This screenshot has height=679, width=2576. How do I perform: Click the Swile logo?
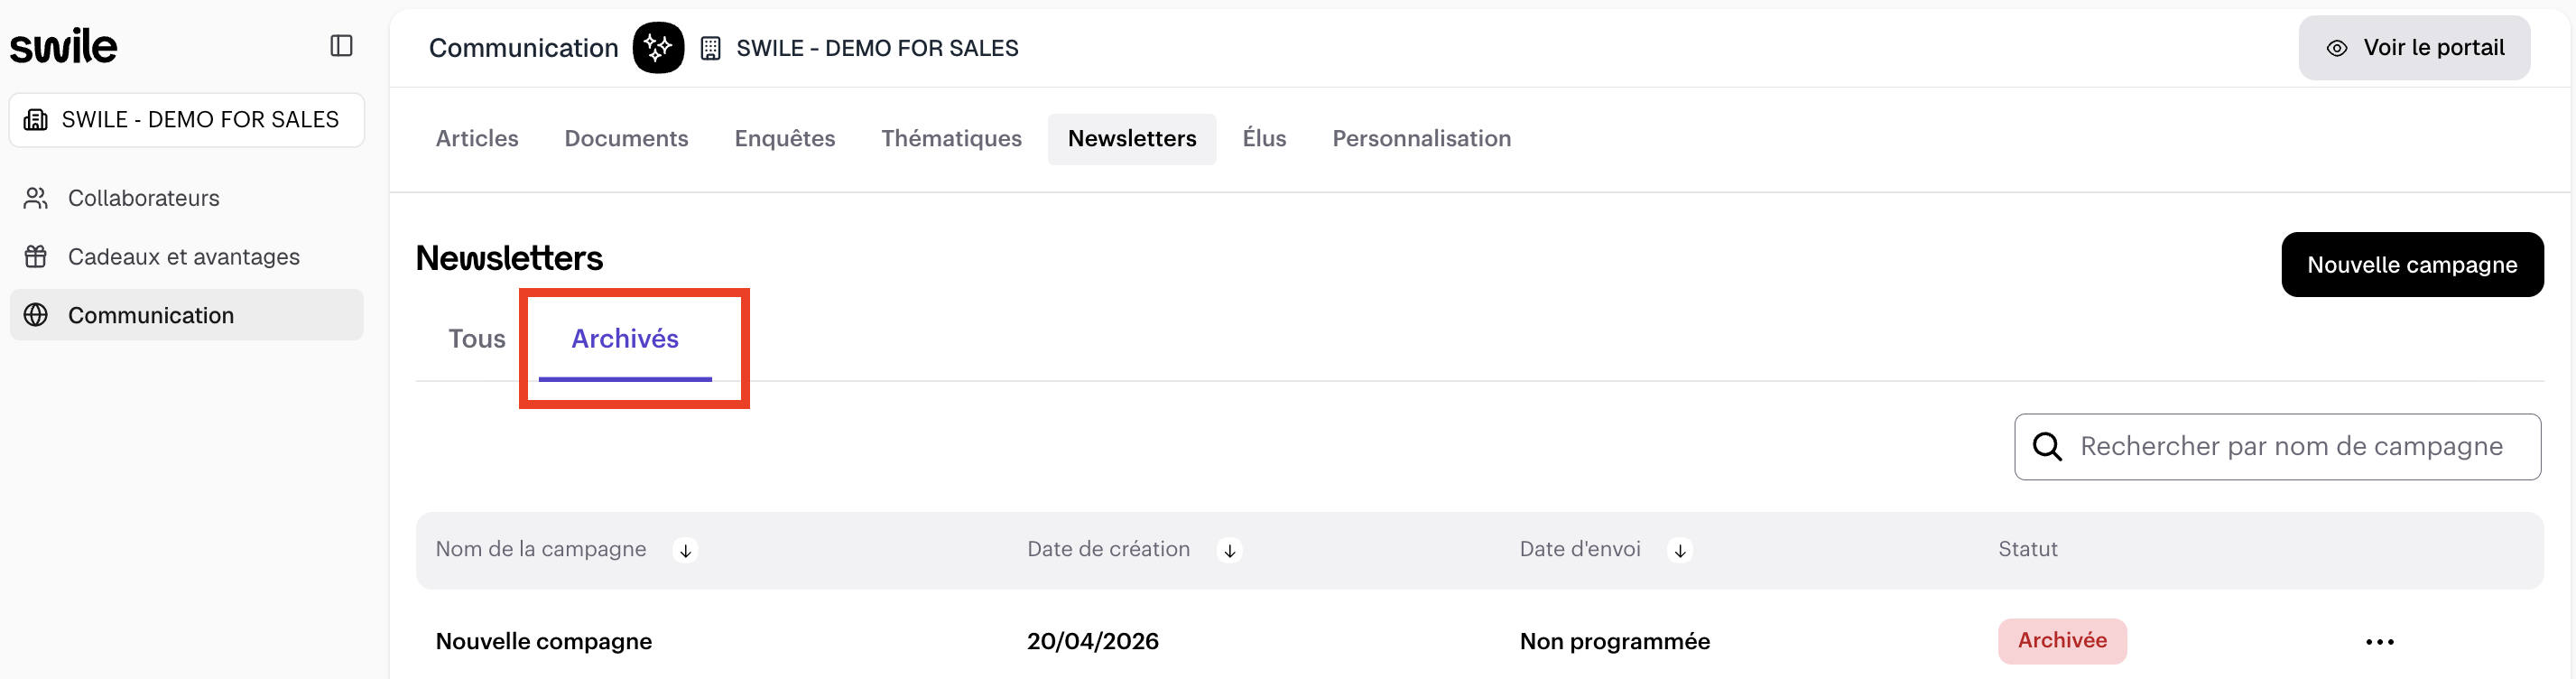(x=64, y=46)
